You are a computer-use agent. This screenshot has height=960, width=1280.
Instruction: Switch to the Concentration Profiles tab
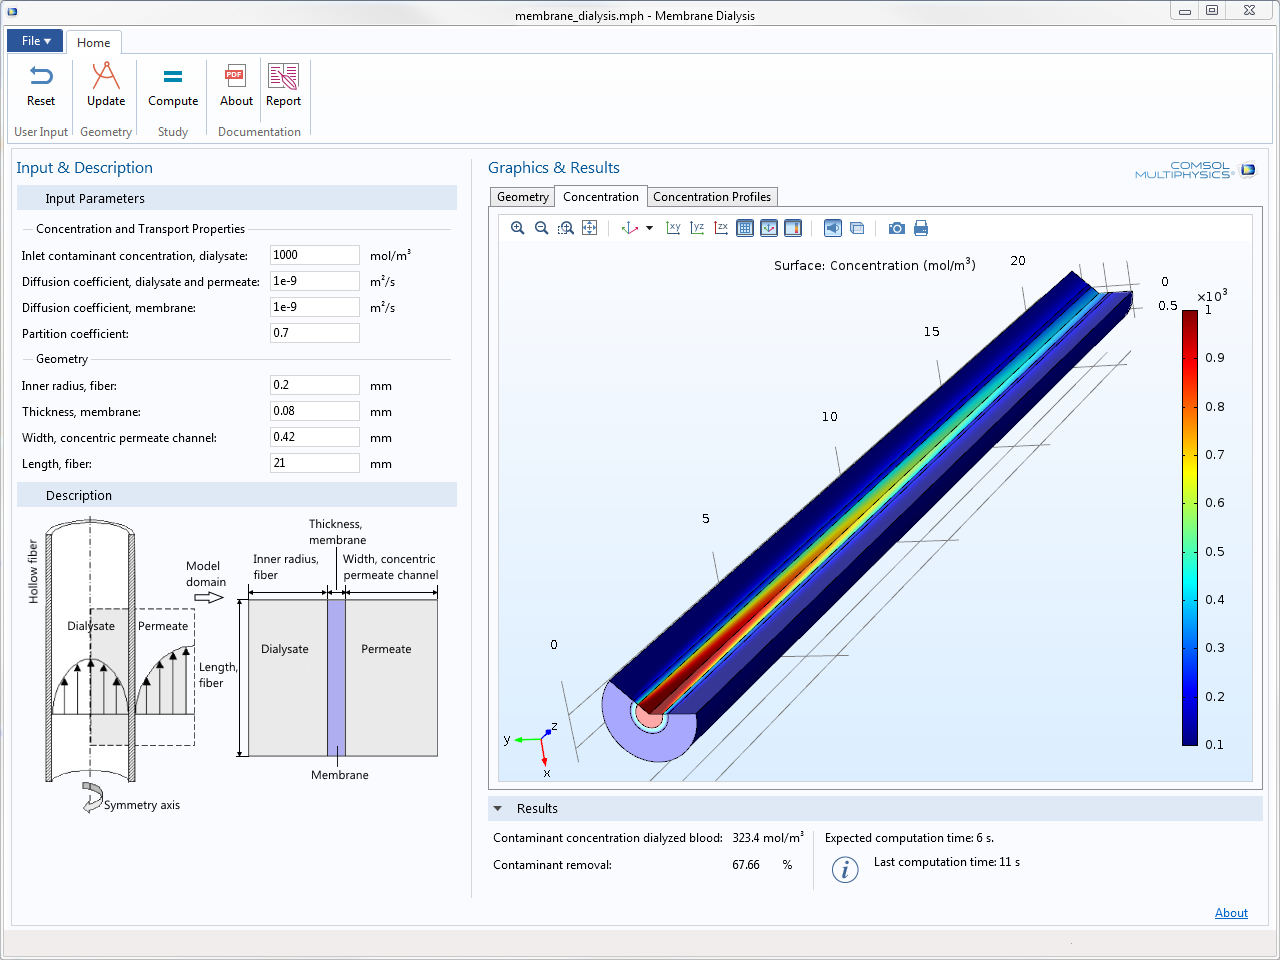coord(711,197)
